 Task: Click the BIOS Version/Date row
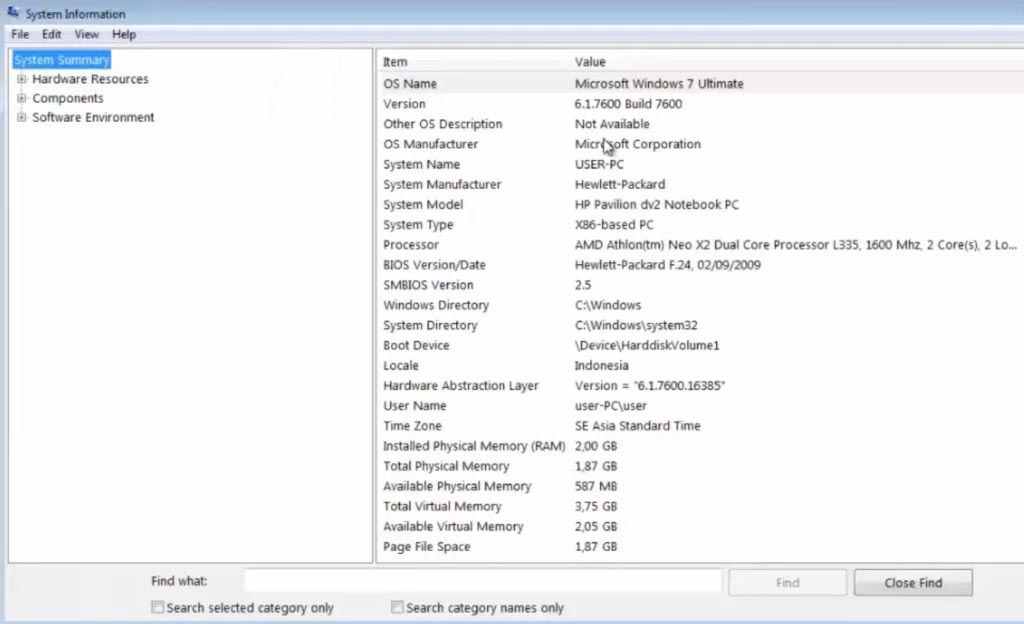(700, 265)
